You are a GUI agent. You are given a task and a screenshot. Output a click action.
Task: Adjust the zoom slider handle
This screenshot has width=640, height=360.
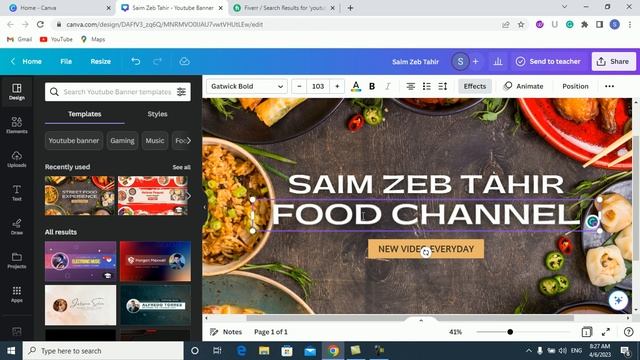(510, 332)
